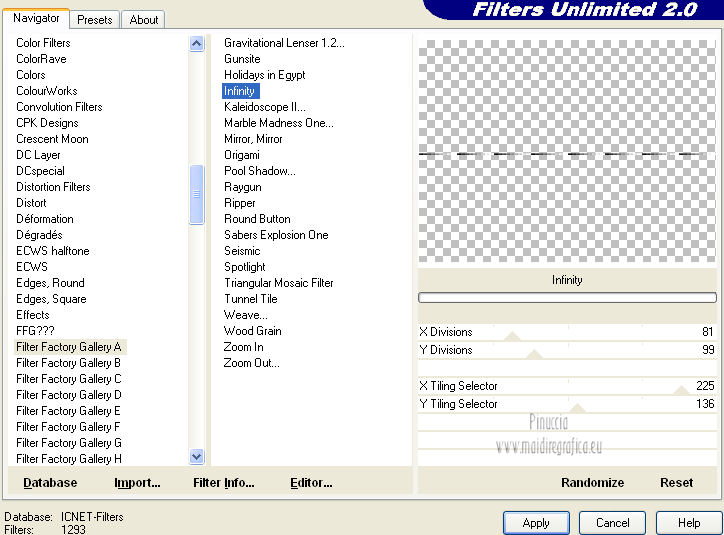The height and width of the screenshot is (535, 724).
Task: Select the Crescent Moon category
Action: [52, 139]
